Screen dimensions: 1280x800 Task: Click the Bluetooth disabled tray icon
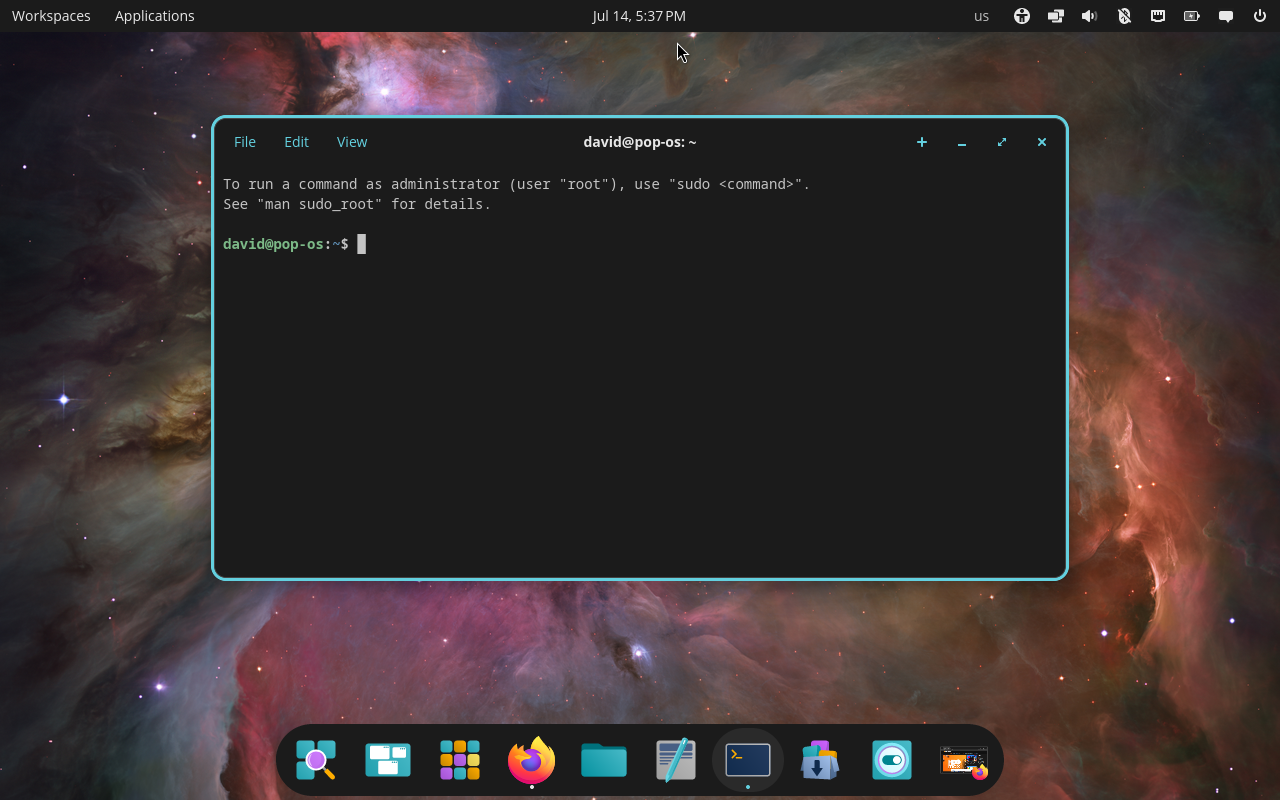point(1124,16)
